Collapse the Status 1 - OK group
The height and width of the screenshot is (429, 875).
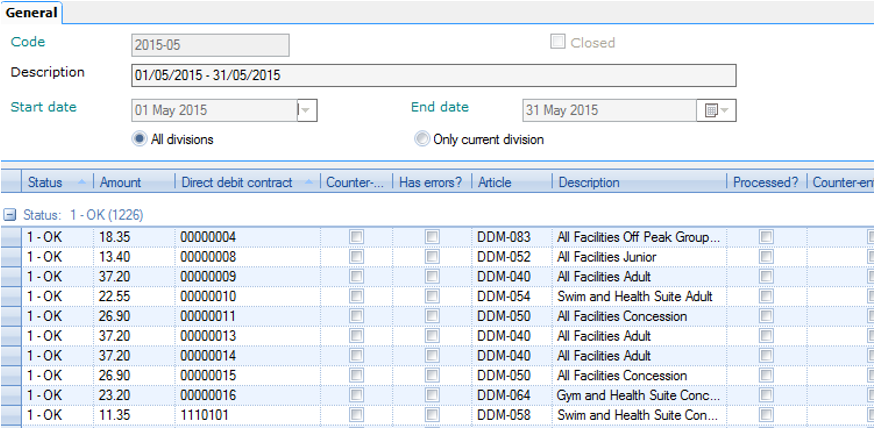coord(10,215)
